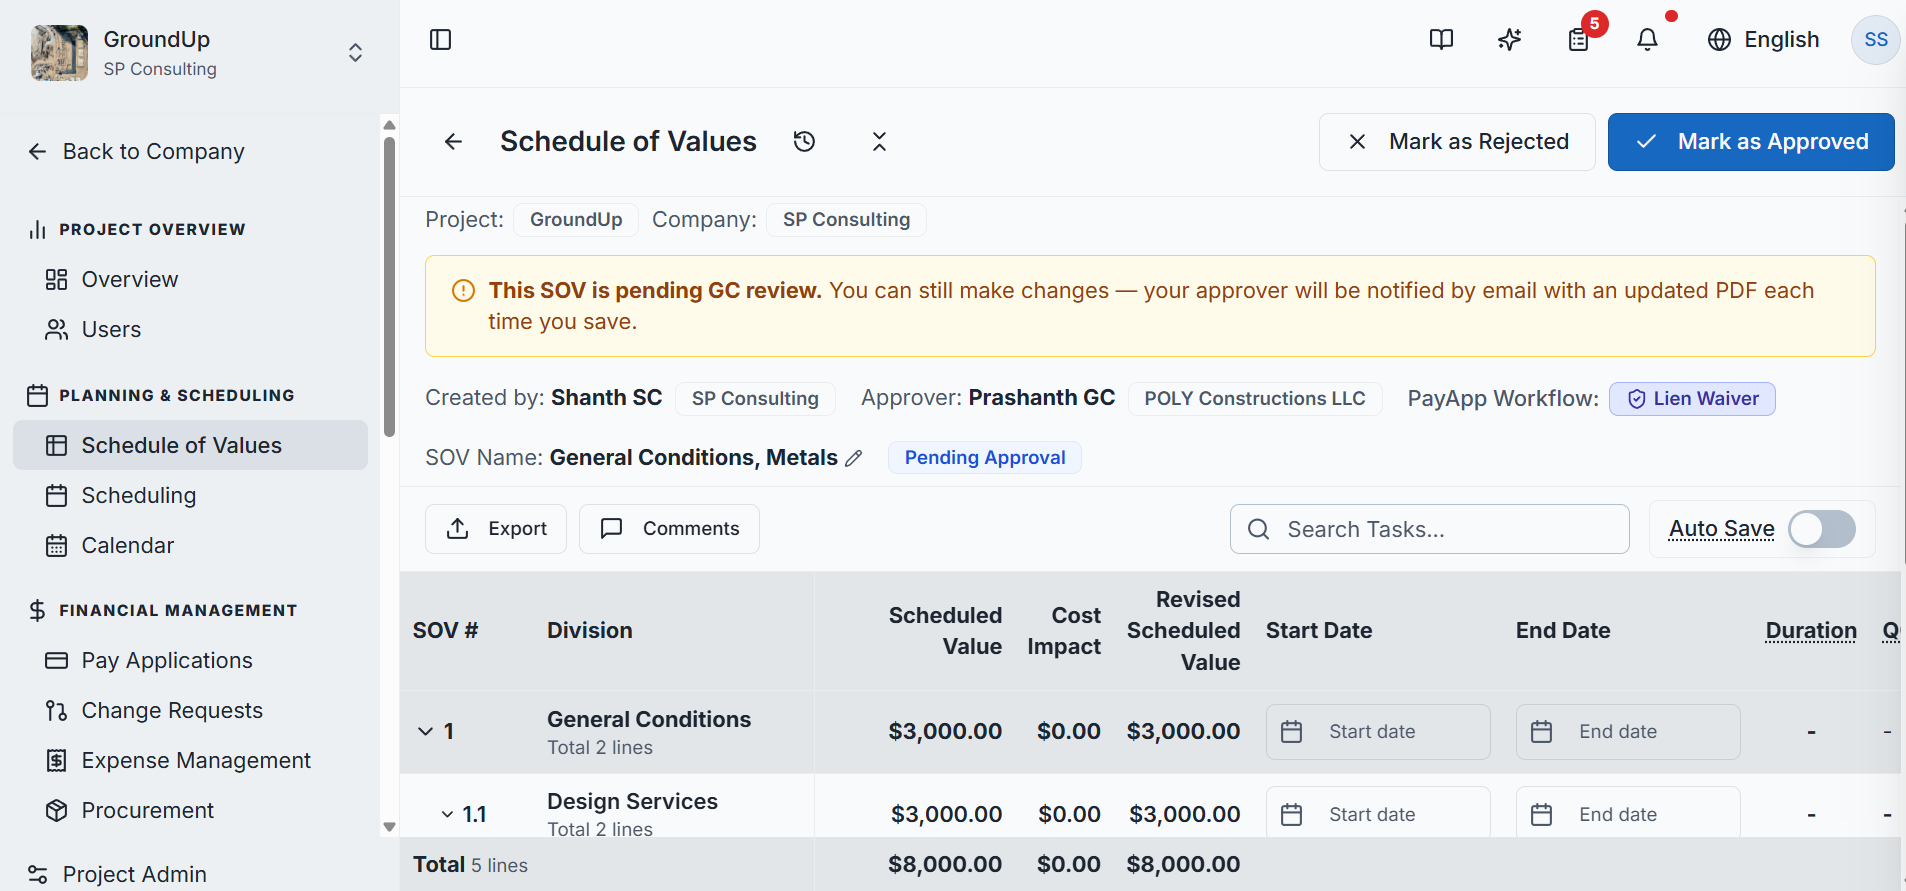Image resolution: width=1906 pixels, height=891 pixels.
Task: Collapse the Design Services row 1.1
Action: point(448,815)
